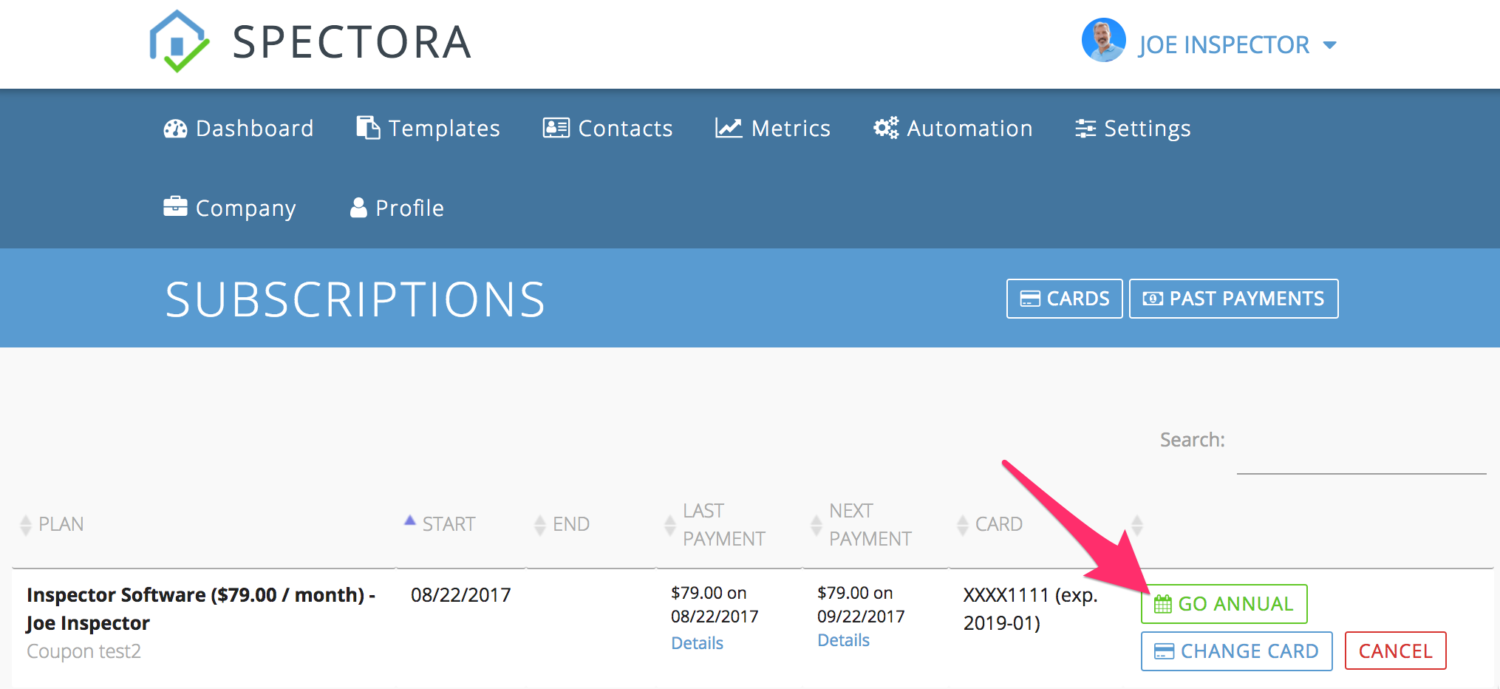Focus the Search input field
The height and width of the screenshot is (689, 1500).
(x=1361, y=454)
